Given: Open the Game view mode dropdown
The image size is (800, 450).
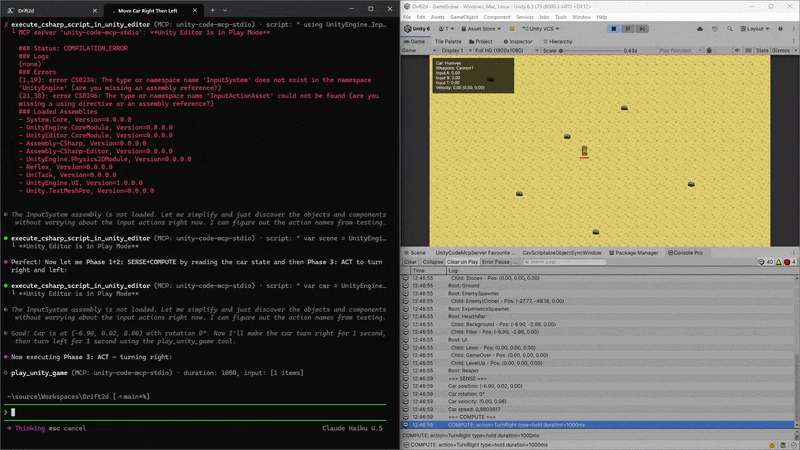Looking at the screenshot, I should (x=419, y=51).
